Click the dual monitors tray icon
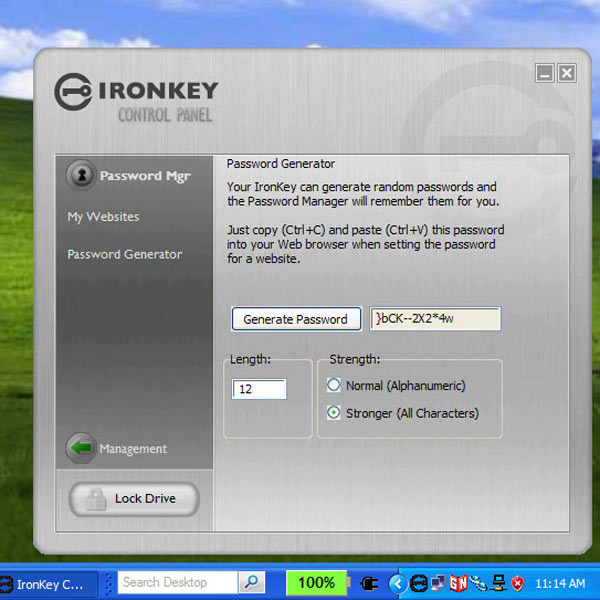The width and height of the screenshot is (600, 600). (x=439, y=583)
